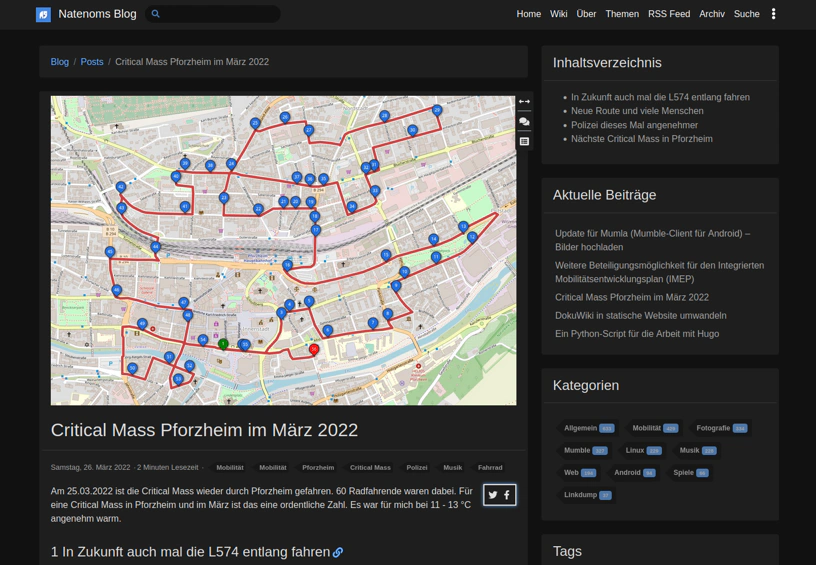Click red end marker on map

[x=314, y=350]
